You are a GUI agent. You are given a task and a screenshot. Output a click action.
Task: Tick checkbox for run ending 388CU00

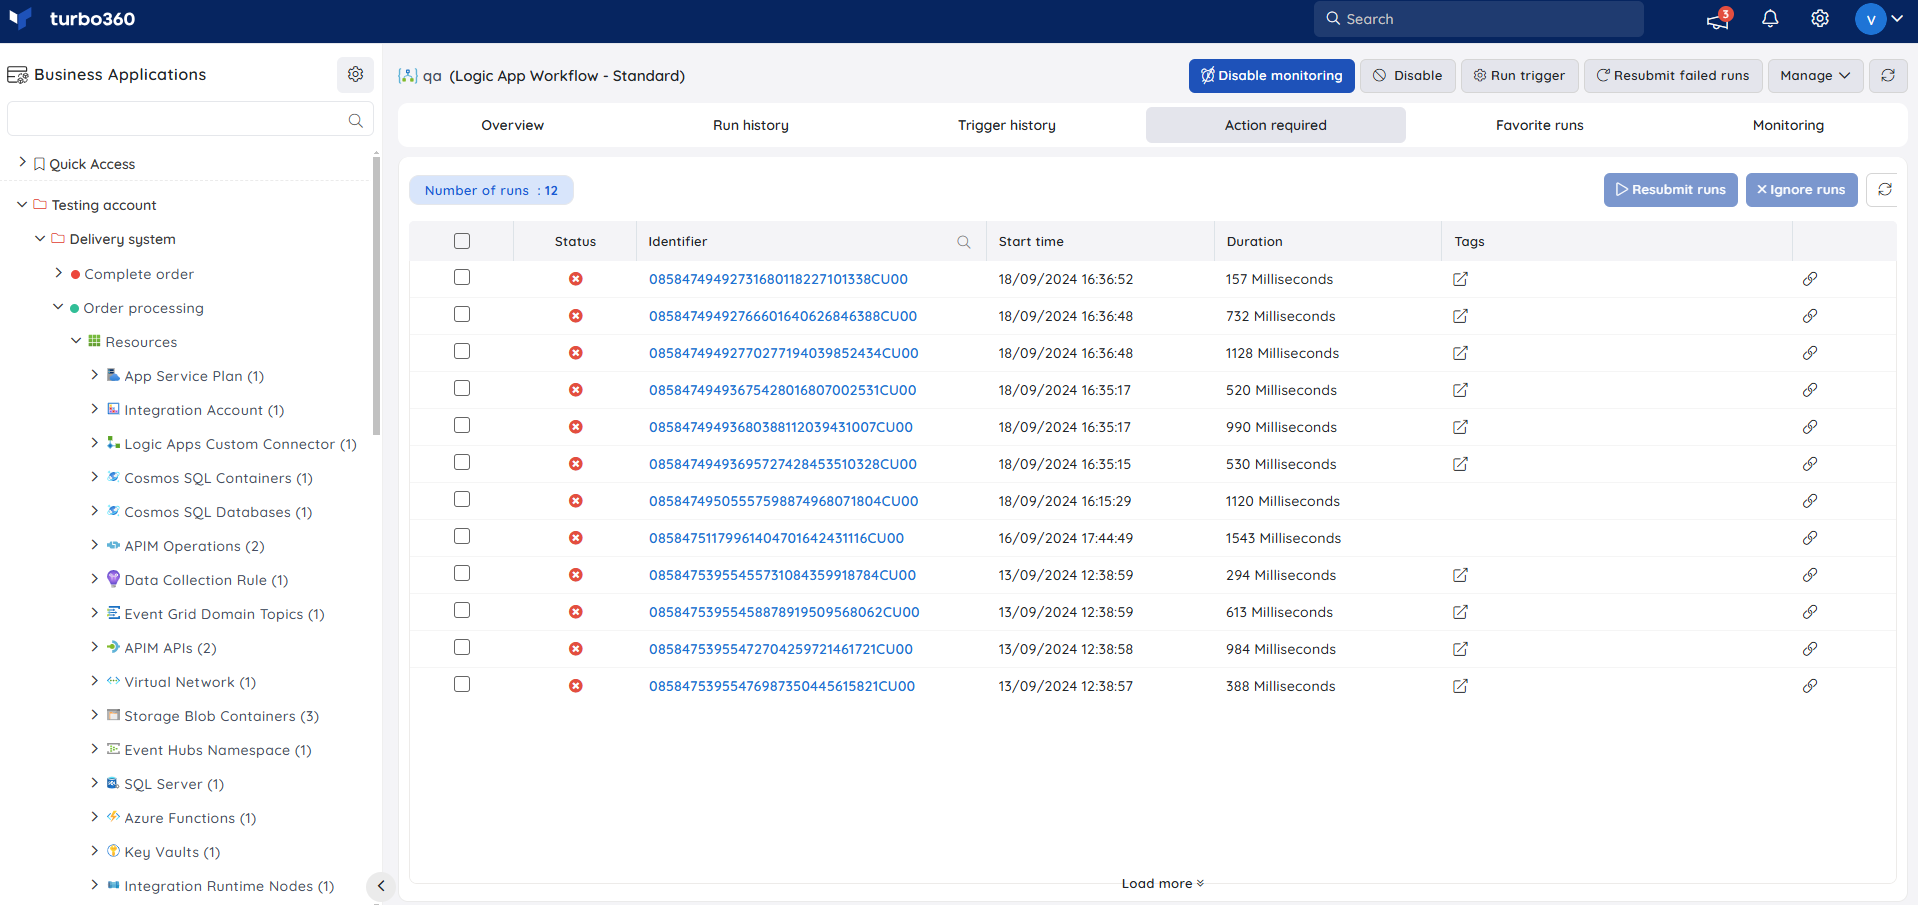pyautogui.click(x=461, y=314)
